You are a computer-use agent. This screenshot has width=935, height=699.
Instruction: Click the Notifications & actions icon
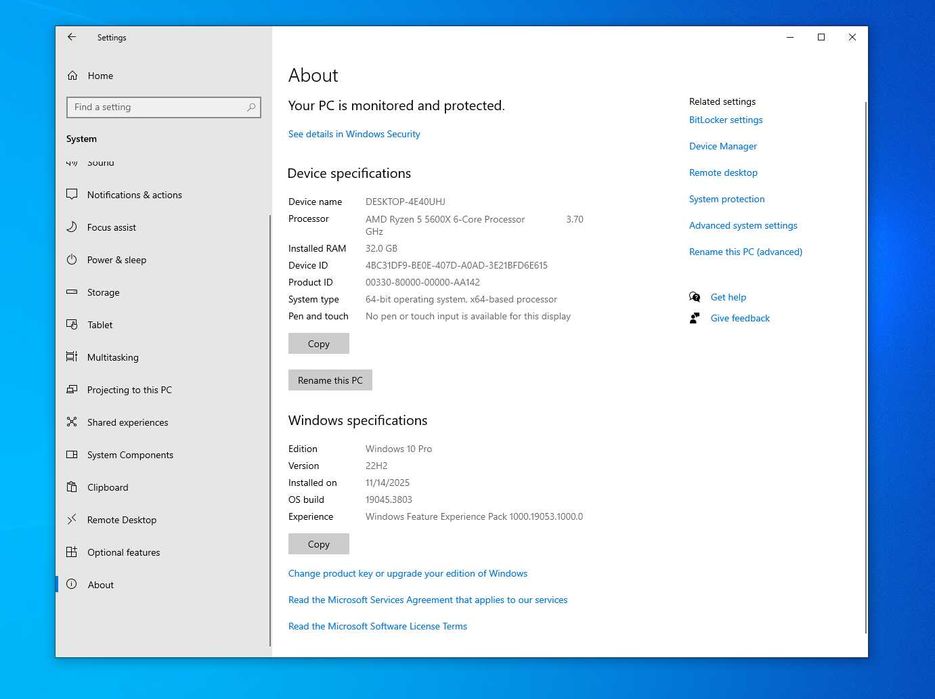72,194
